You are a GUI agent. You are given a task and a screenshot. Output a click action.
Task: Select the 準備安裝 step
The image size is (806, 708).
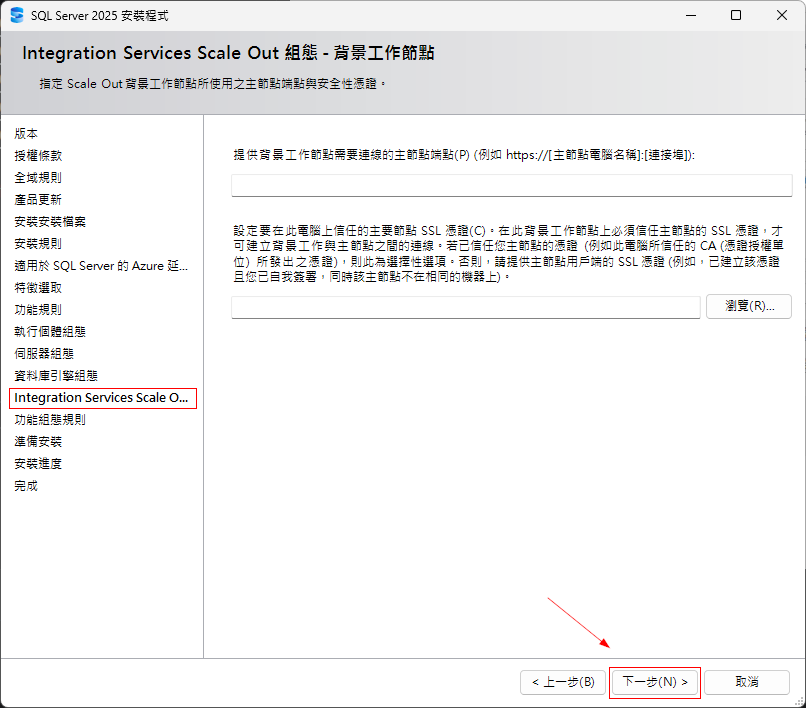[38, 442]
